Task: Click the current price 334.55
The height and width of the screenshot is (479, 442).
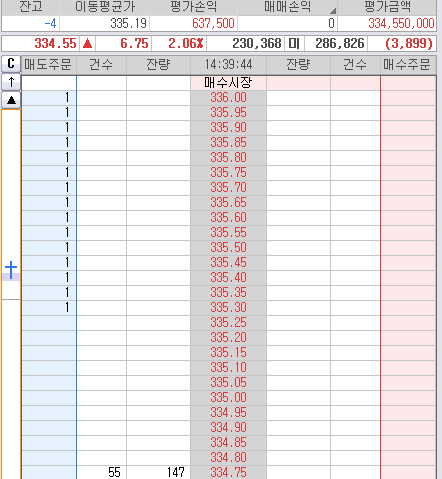Action: coord(56,43)
